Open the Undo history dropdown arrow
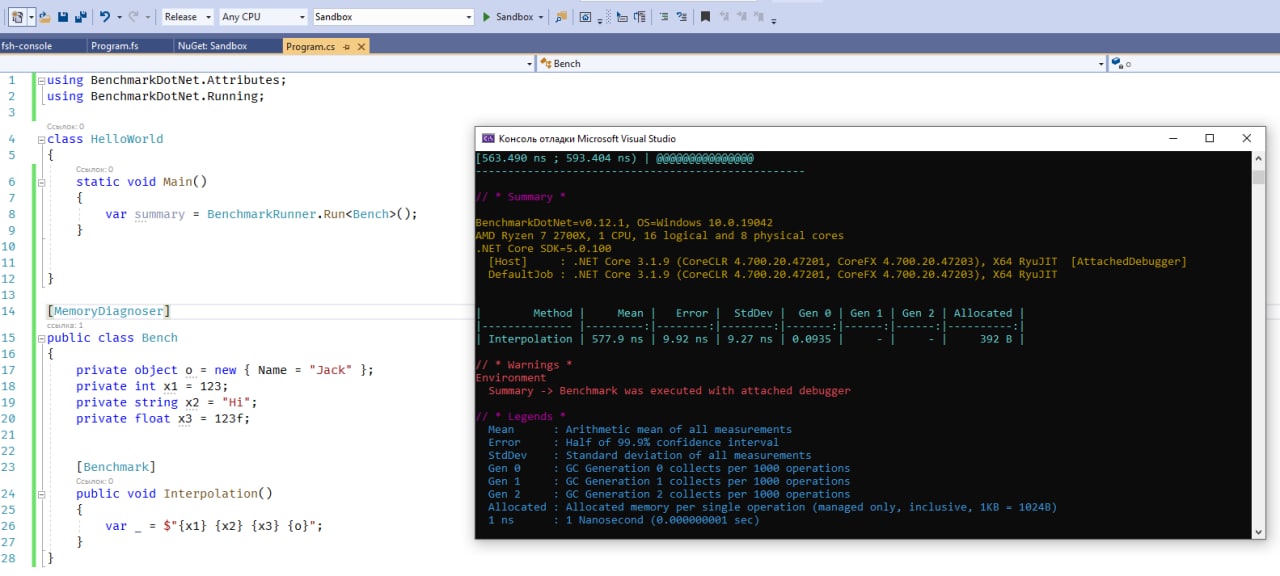The image size is (1280, 576). (119, 17)
